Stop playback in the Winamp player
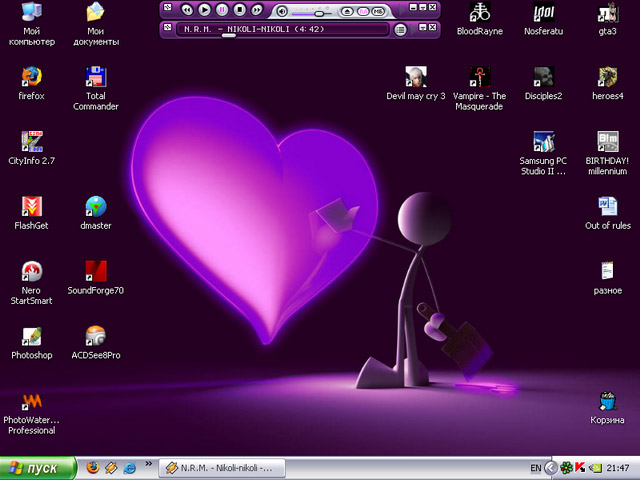Image resolution: width=640 pixels, height=480 pixels. coord(240,9)
